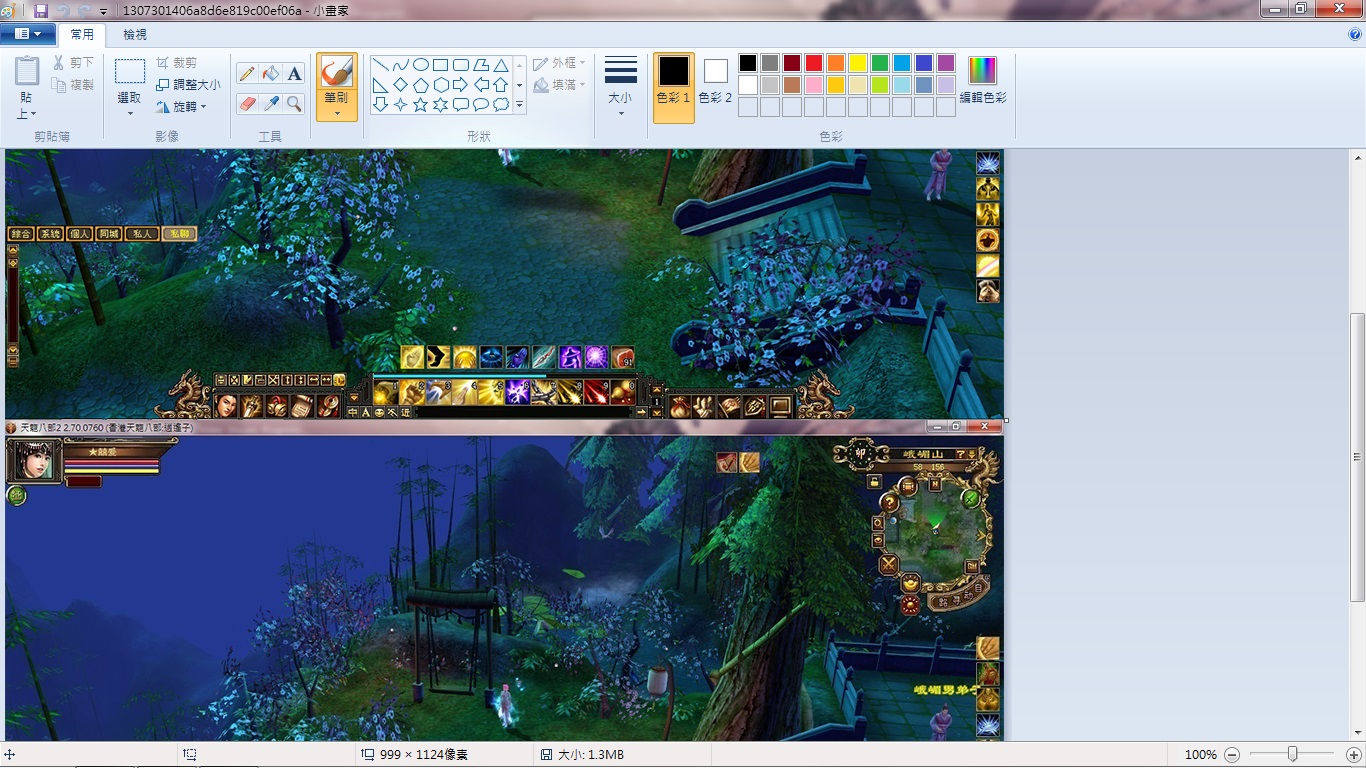Pick the orange color swatch
1366x768 pixels.
[x=836, y=63]
